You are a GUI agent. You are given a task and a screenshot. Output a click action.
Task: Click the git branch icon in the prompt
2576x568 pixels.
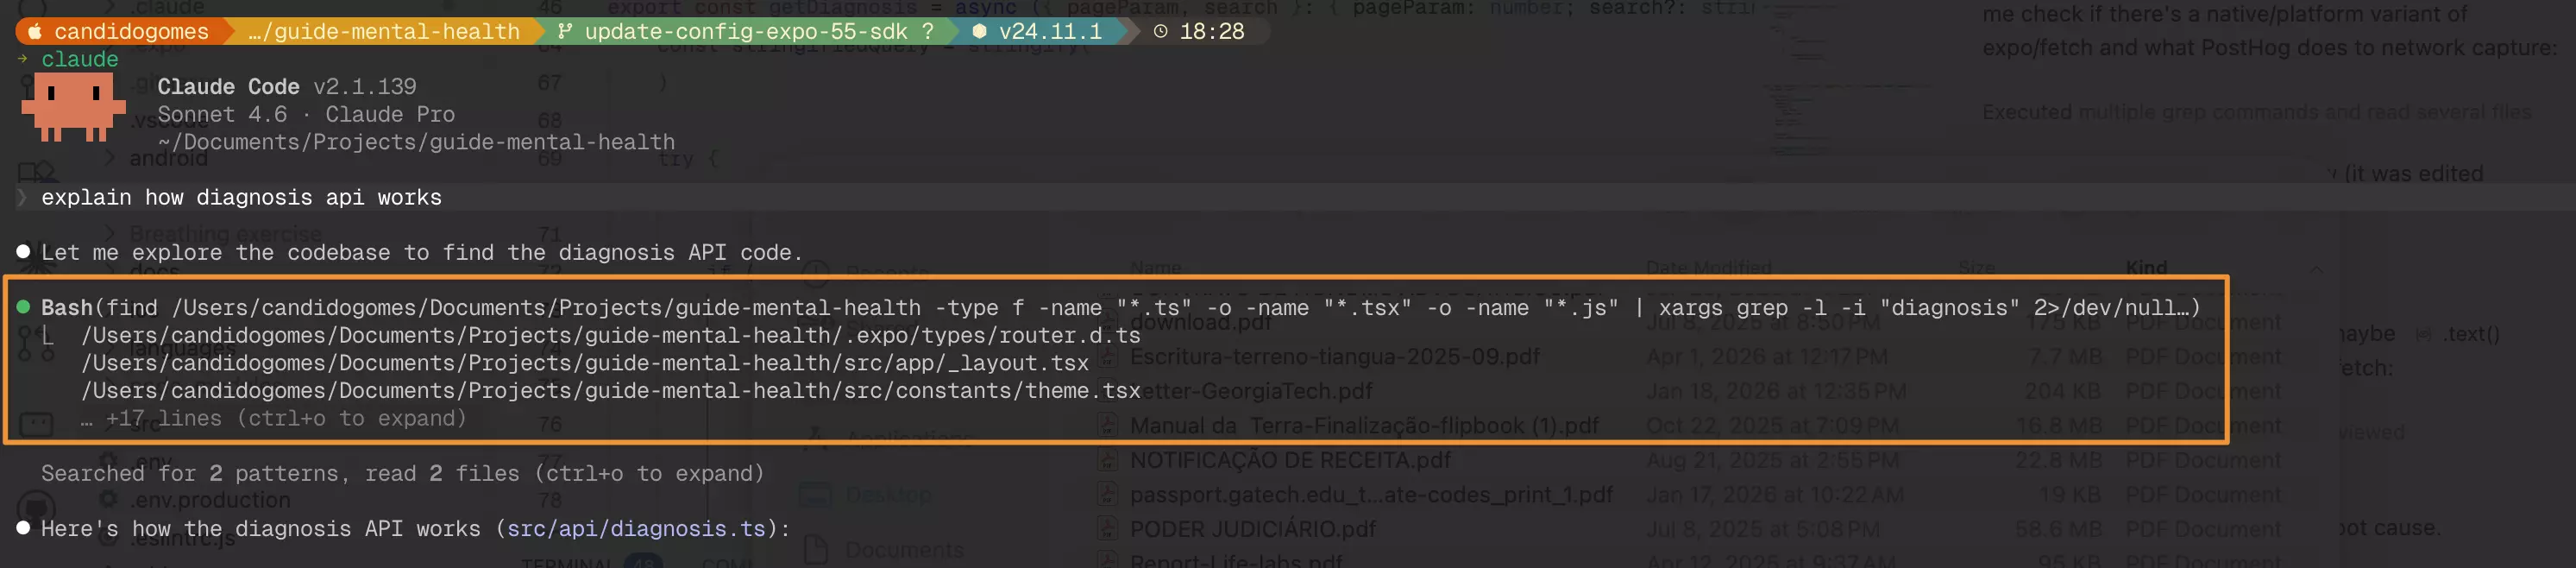(x=565, y=31)
